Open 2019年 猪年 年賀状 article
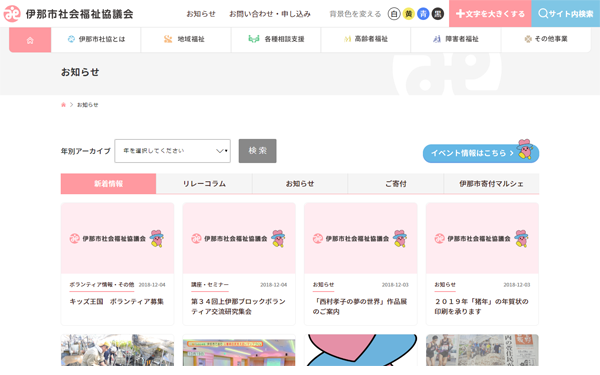Viewport: 600px width, 375px height. (481, 307)
